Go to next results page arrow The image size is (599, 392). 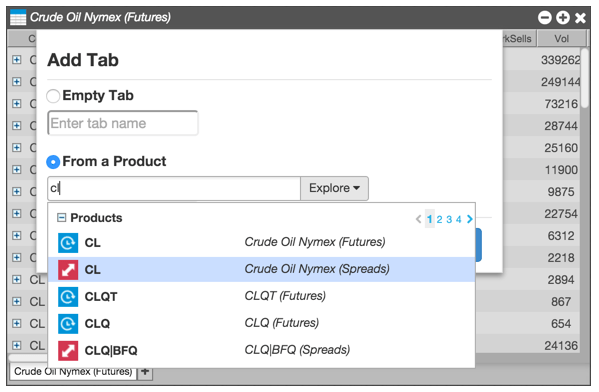click(470, 219)
